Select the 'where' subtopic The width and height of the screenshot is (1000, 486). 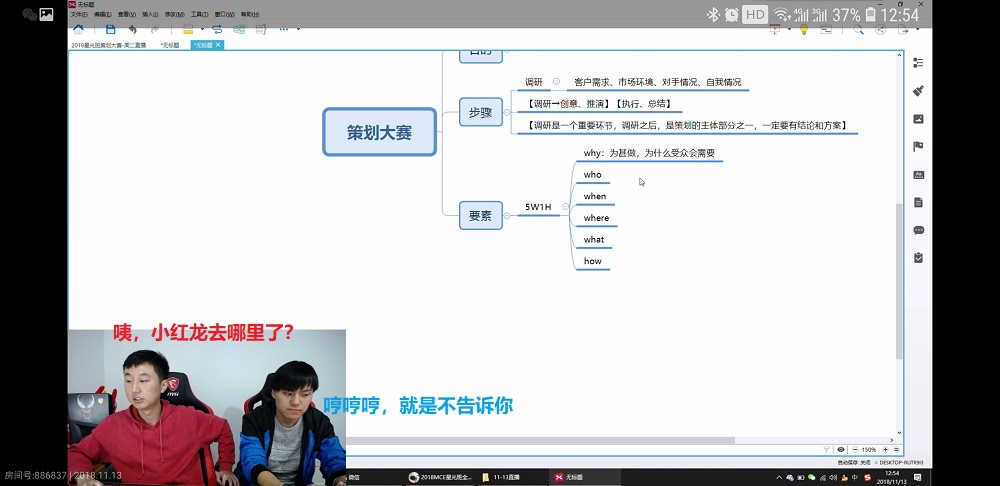click(x=596, y=218)
